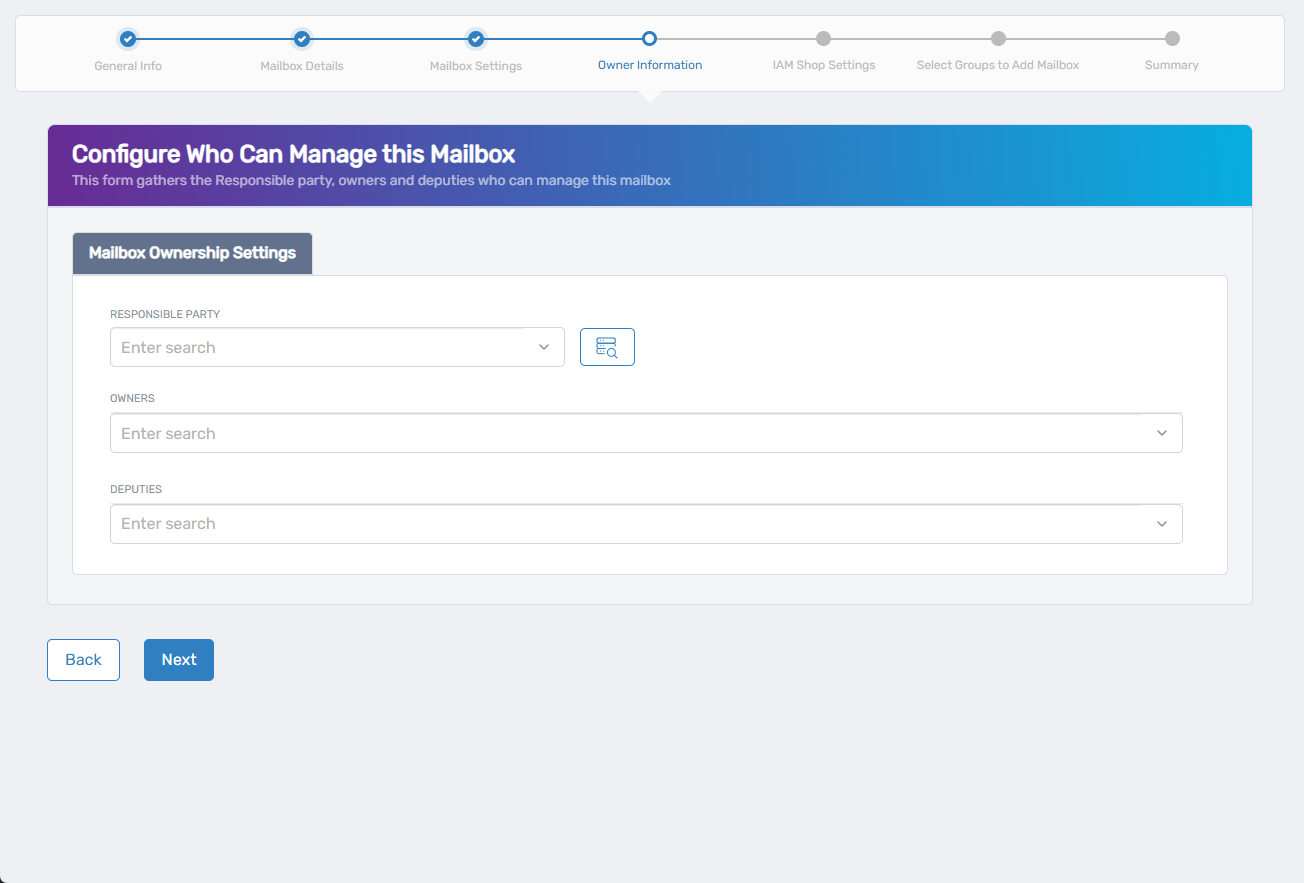The height and width of the screenshot is (883, 1304).
Task: Click the General Info completed checkmark icon
Action: 127,39
